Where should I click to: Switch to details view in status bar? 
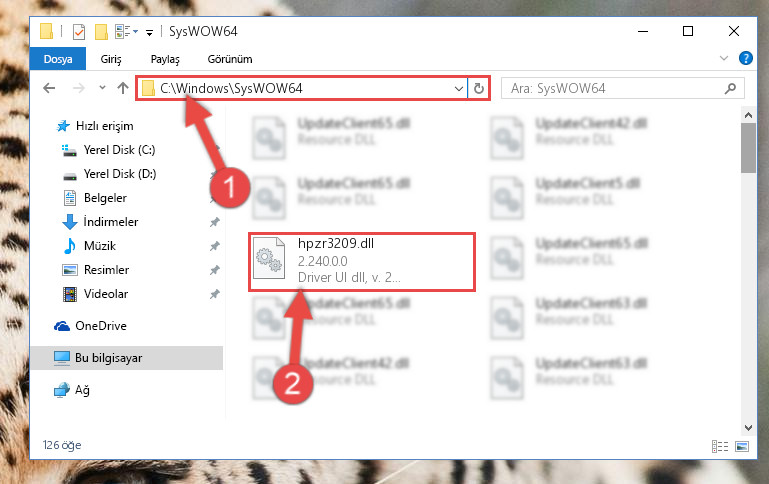click(720, 446)
